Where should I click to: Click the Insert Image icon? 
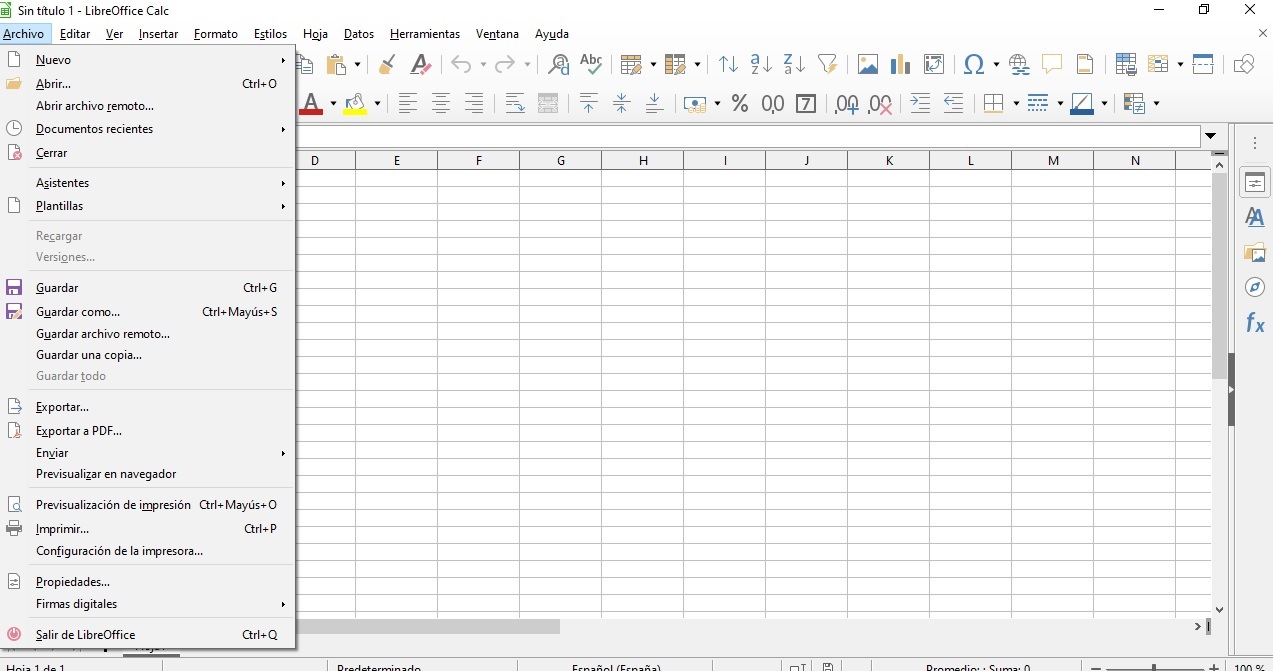click(x=868, y=64)
